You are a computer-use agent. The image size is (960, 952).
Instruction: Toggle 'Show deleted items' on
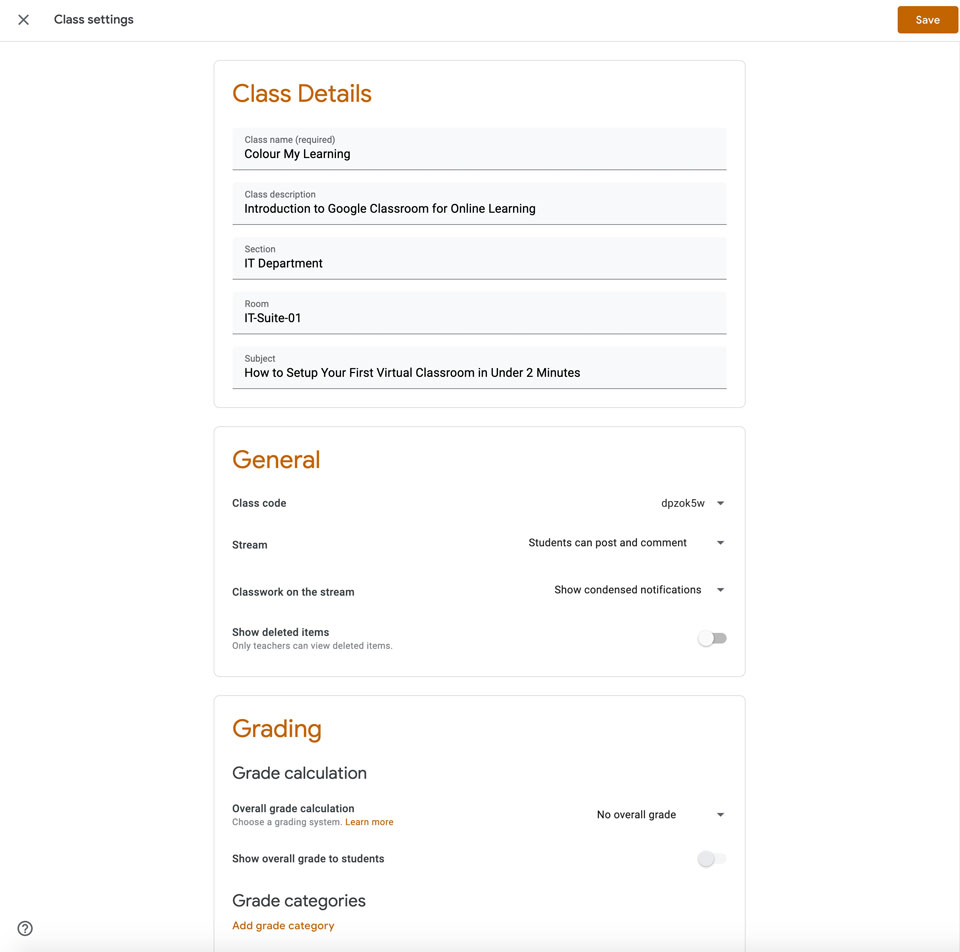(x=712, y=638)
